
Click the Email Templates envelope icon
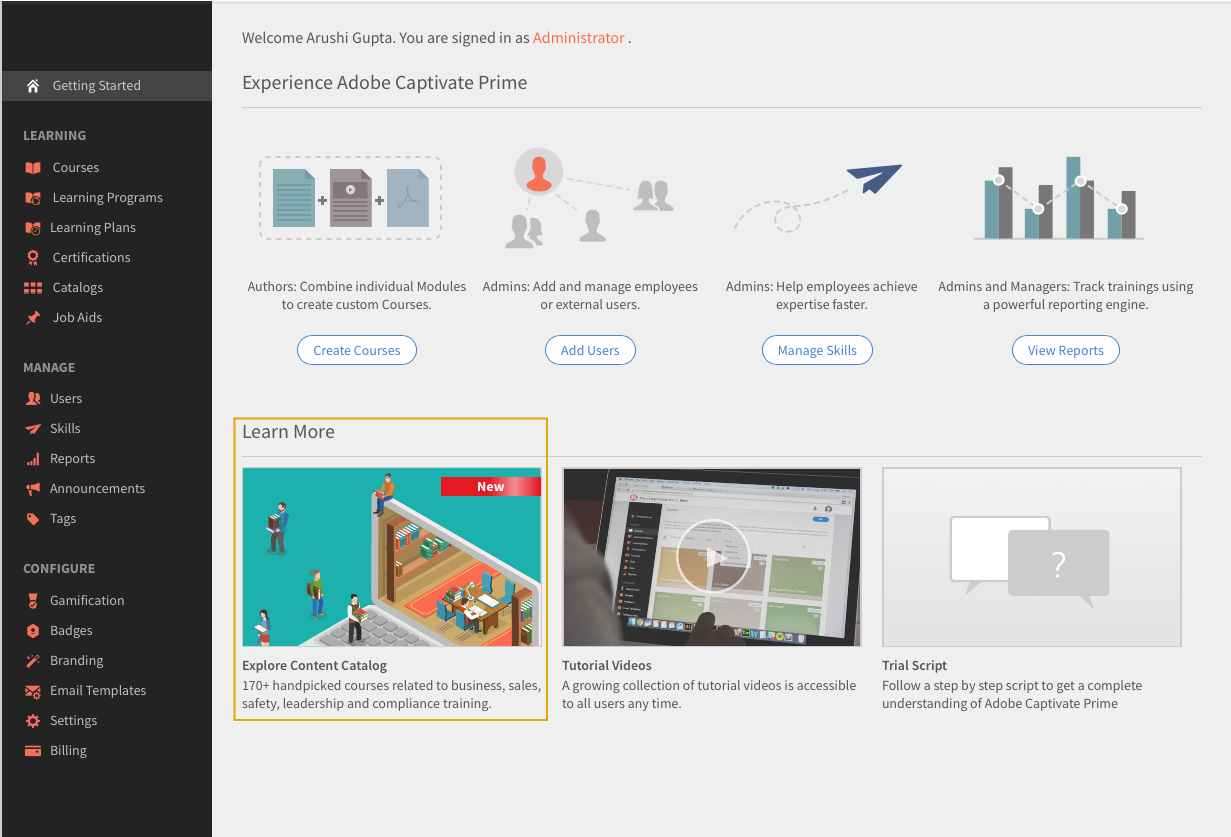(x=33, y=691)
